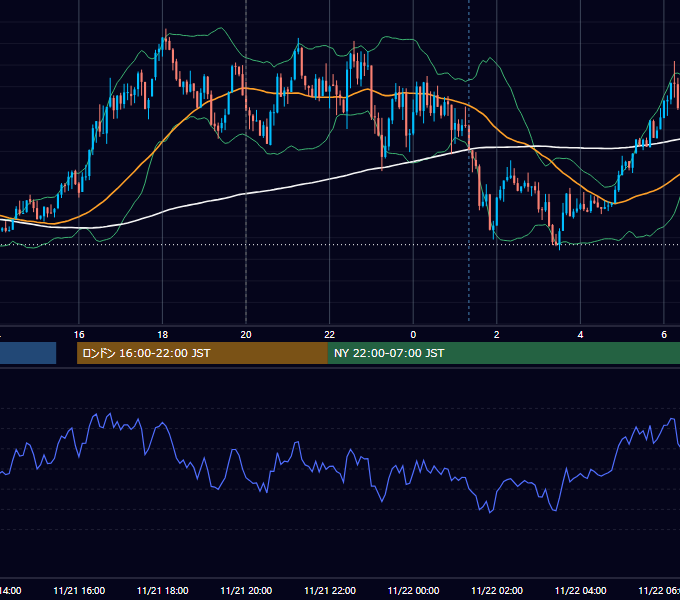The image size is (680, 600).
Task: Select the ロンドン 16:00-22:00 JST session bar
Action: (x=202, y=353)
